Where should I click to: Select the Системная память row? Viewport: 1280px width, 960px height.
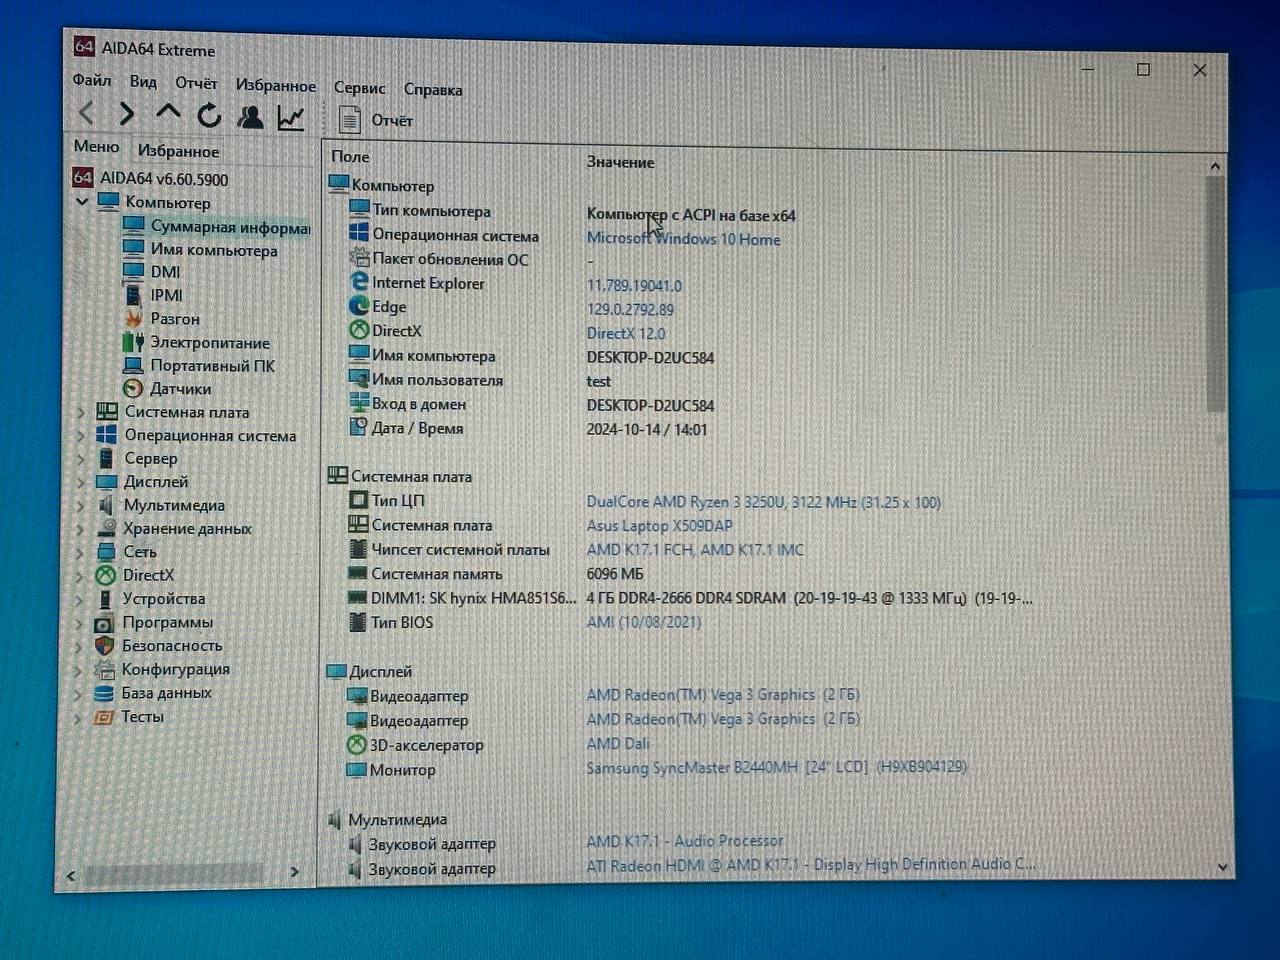495,574
